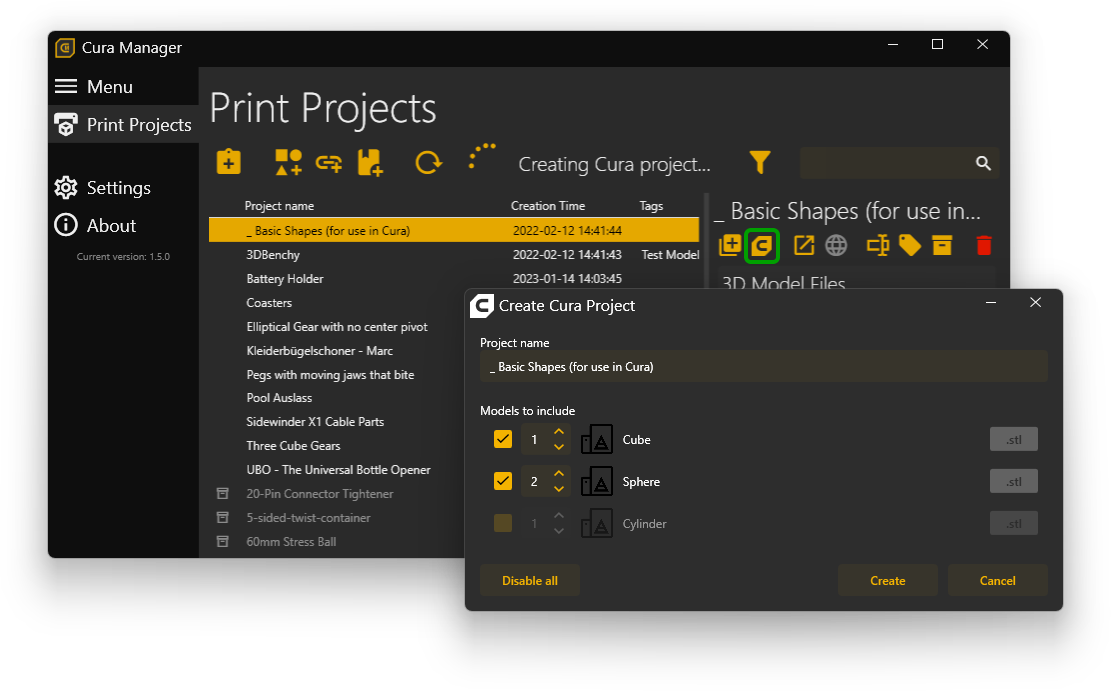Screen dimensions: 1111x691
Task: Uncheck the Sphere model checkbox
Action: coord(503,481)
